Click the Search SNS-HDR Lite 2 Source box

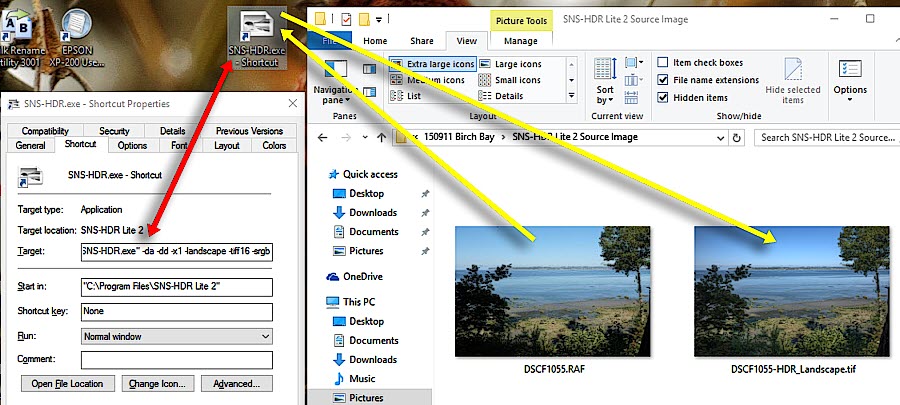pos(827,138)
